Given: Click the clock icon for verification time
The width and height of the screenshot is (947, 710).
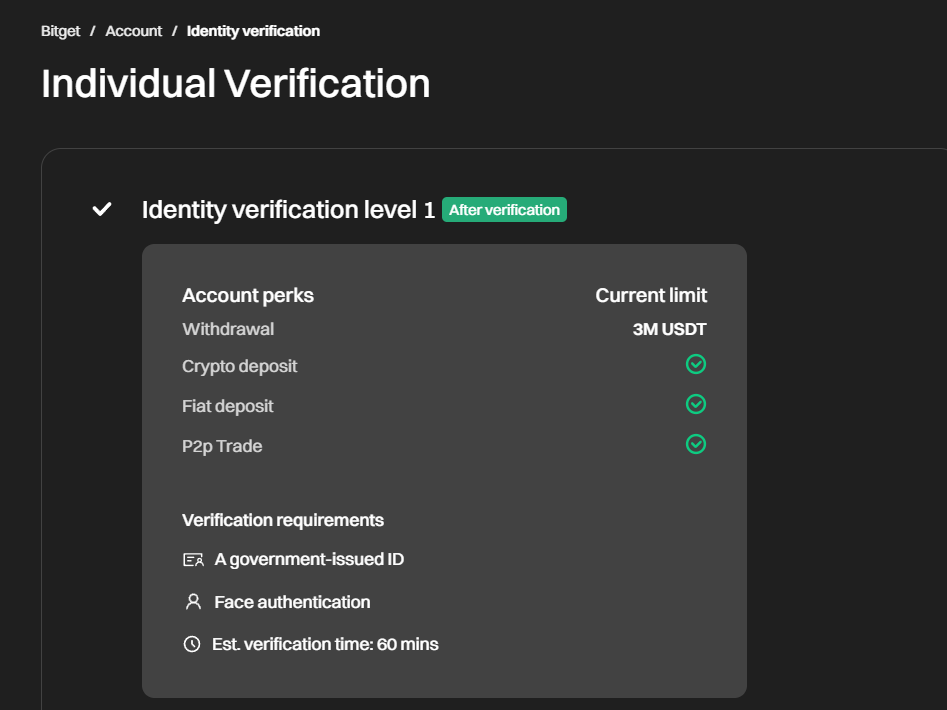Looking at the screenshot, I should 192,644.
